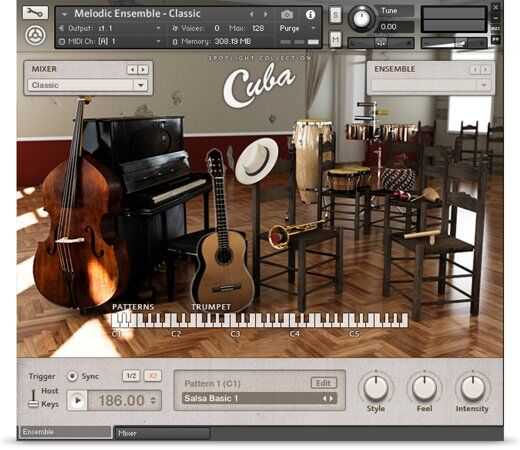Viewport: 520px width, 450px height.
Task: Enable the Sync radio button
Action: (x=72, y=376)
